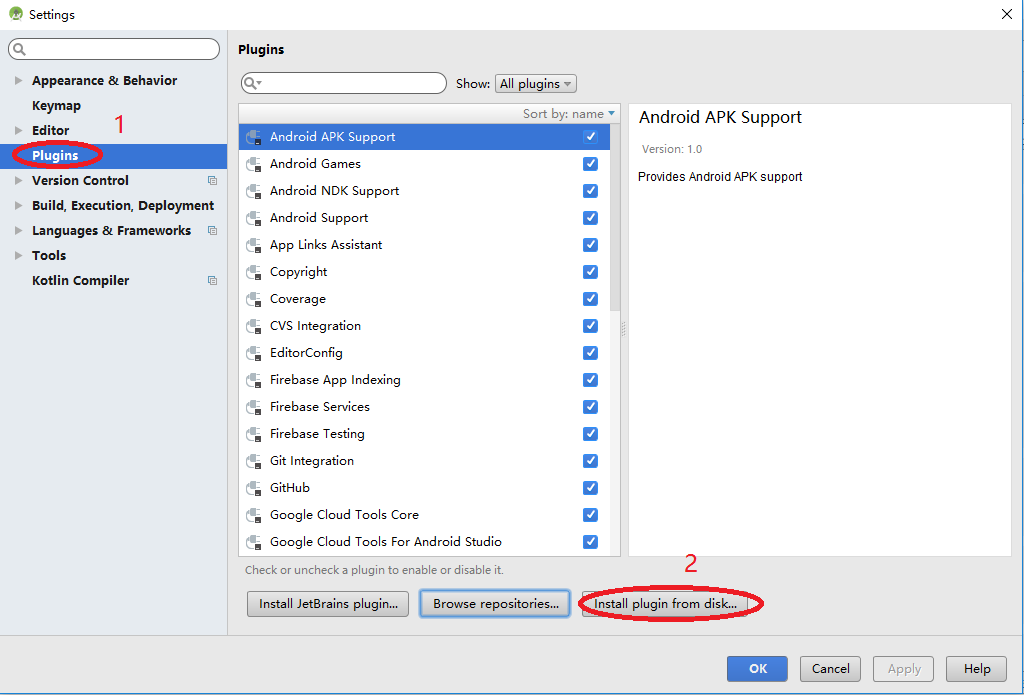Click the Android Games plugin icon
Image resolution: width=1024 pixels, height=695 pixels.
(x=253, y=164)
